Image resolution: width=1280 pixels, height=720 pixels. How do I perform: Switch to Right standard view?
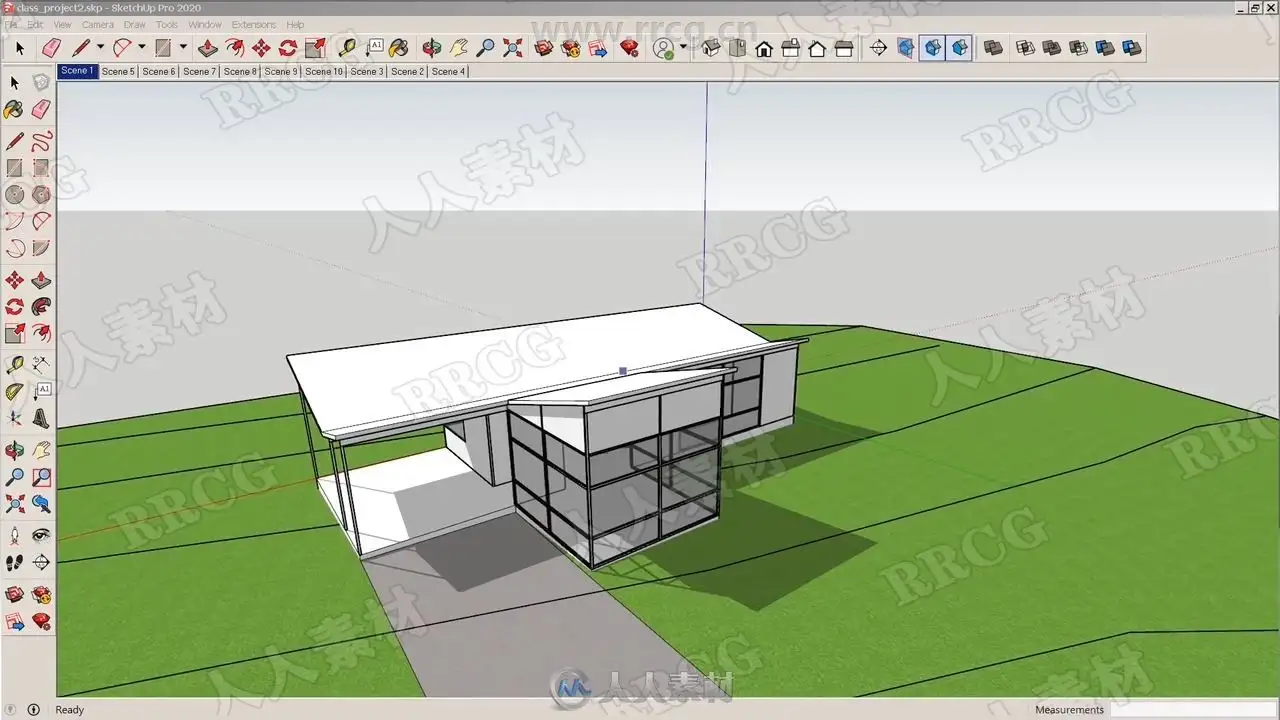[791, 48]
